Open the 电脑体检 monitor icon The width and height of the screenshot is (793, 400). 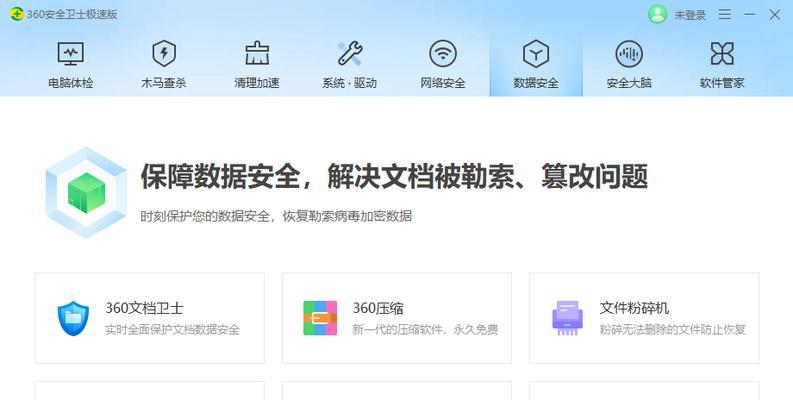click(71, 54)
